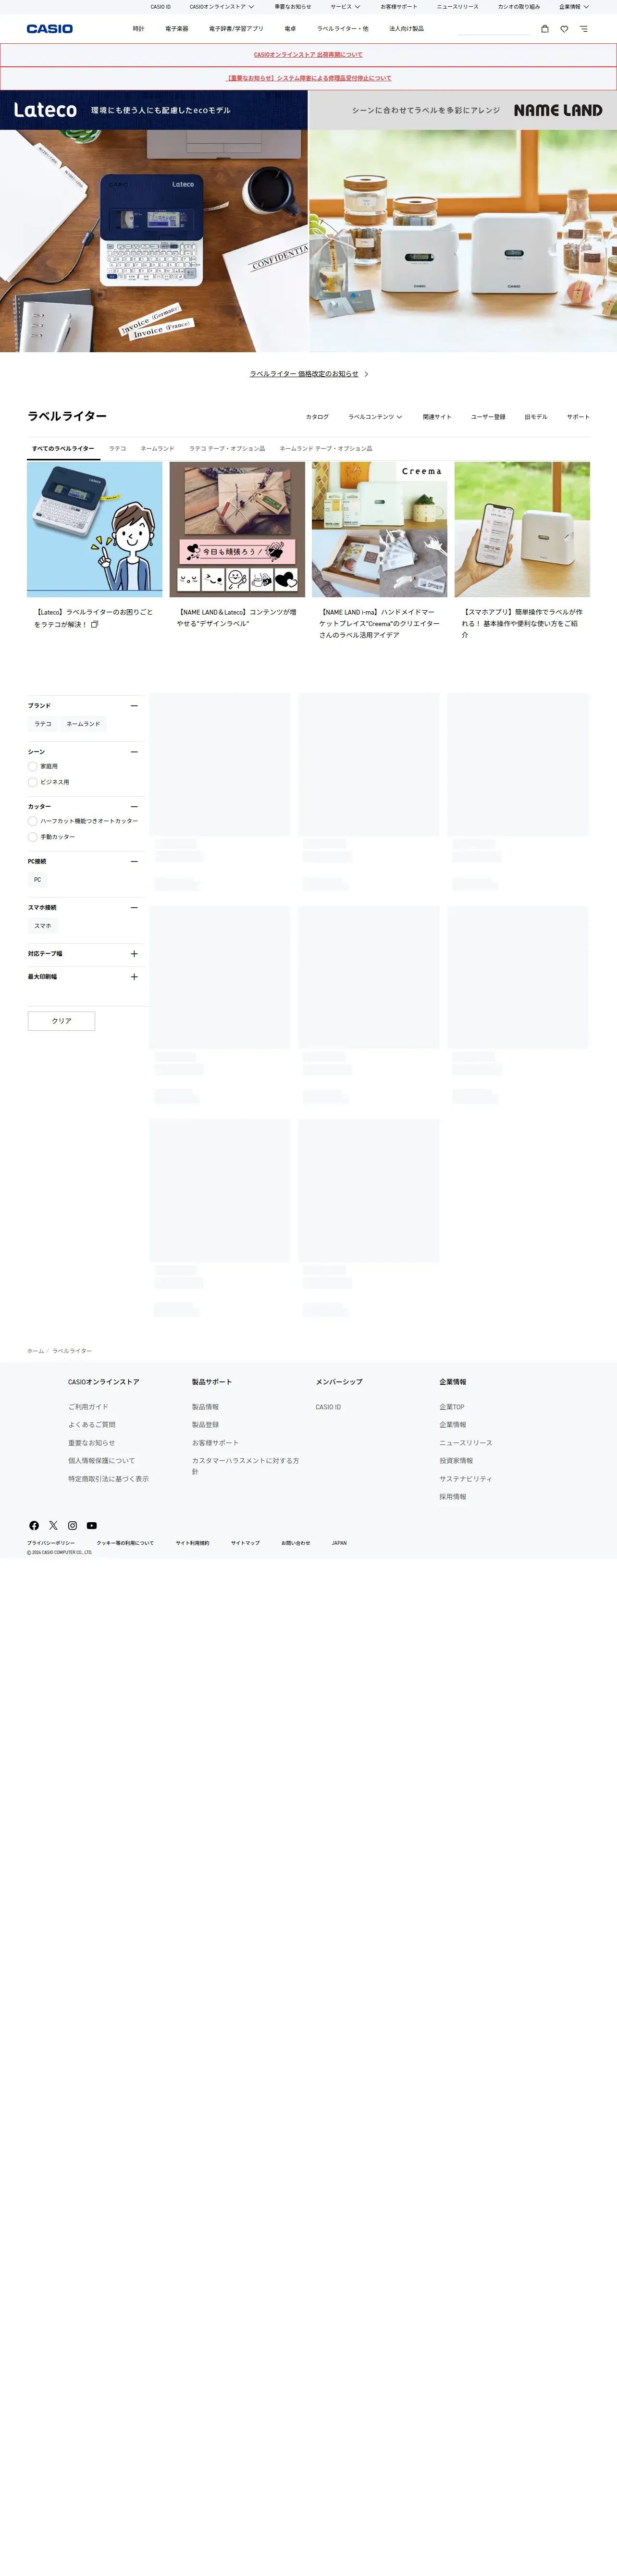Toggle the ラテコ brand filter chip
The height and width of the screenshot is (2576, 617).
click(x=43, y=724)
